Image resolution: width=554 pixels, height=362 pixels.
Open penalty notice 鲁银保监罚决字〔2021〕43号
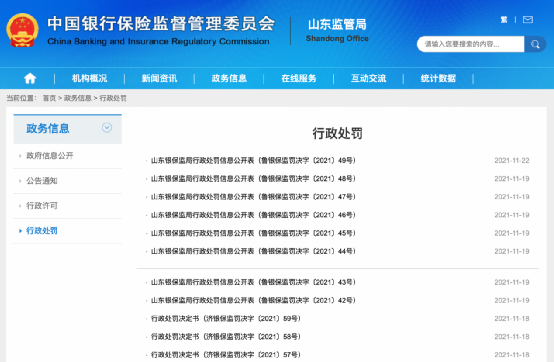253,282
